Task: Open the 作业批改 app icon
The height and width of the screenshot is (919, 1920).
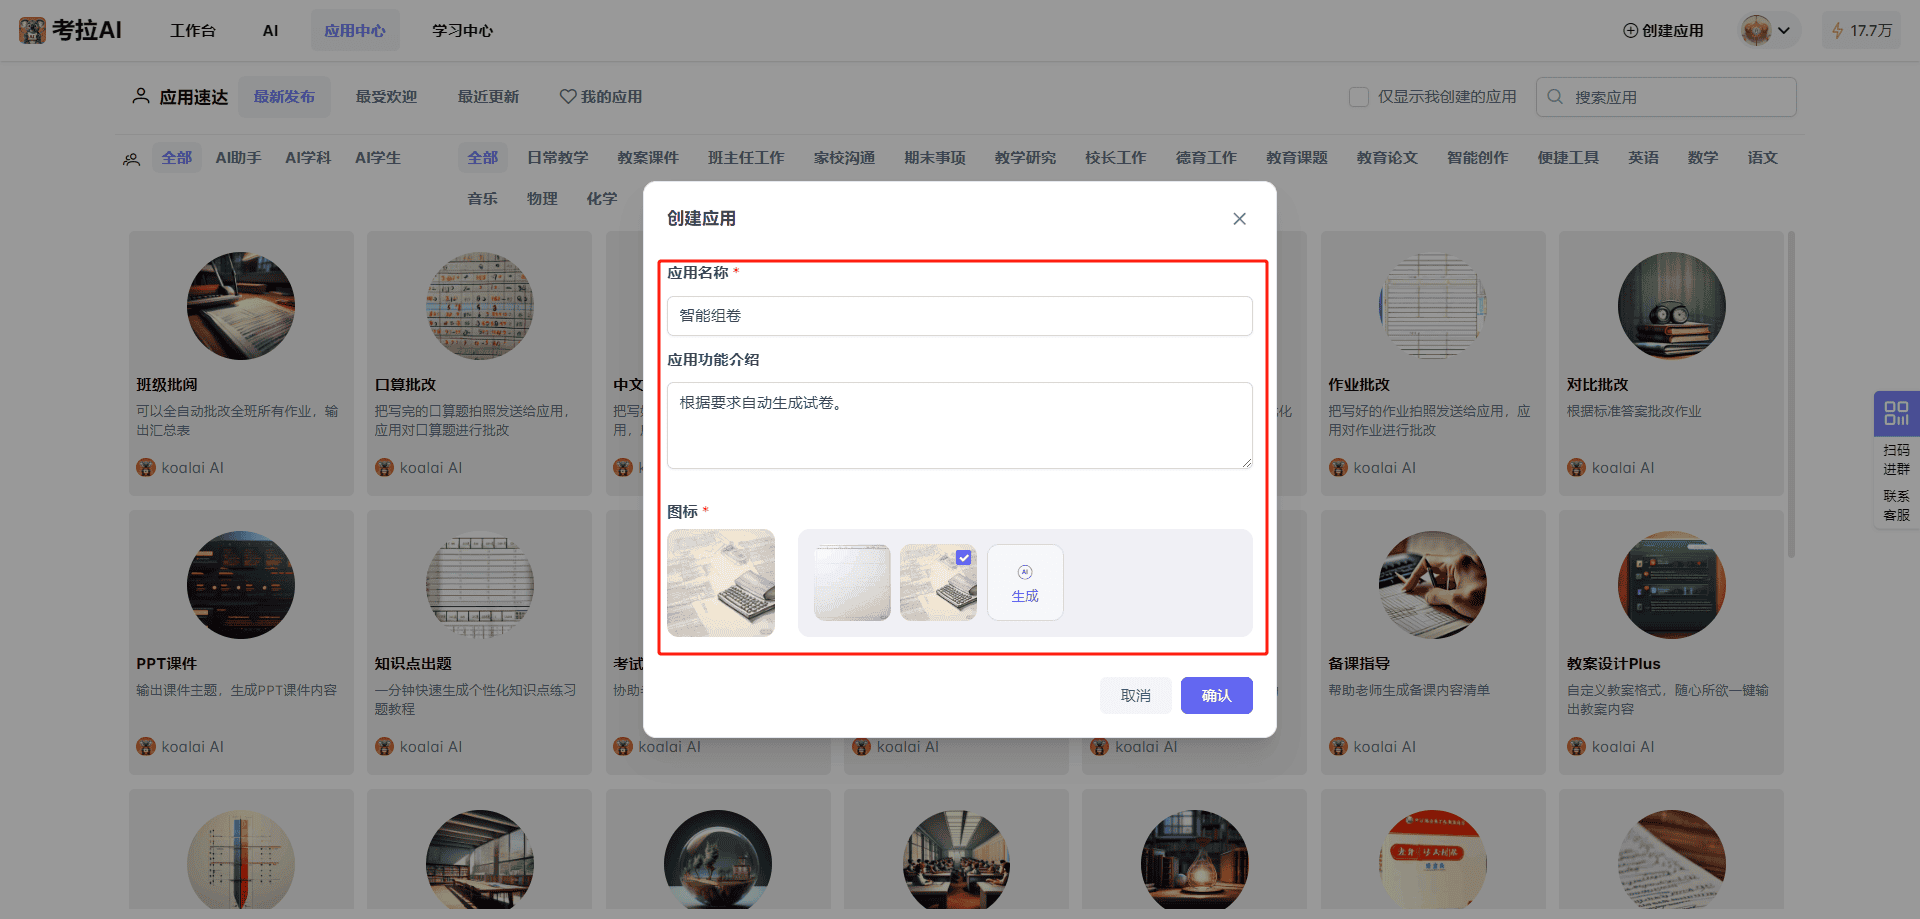Action: tap(1433, 306)
